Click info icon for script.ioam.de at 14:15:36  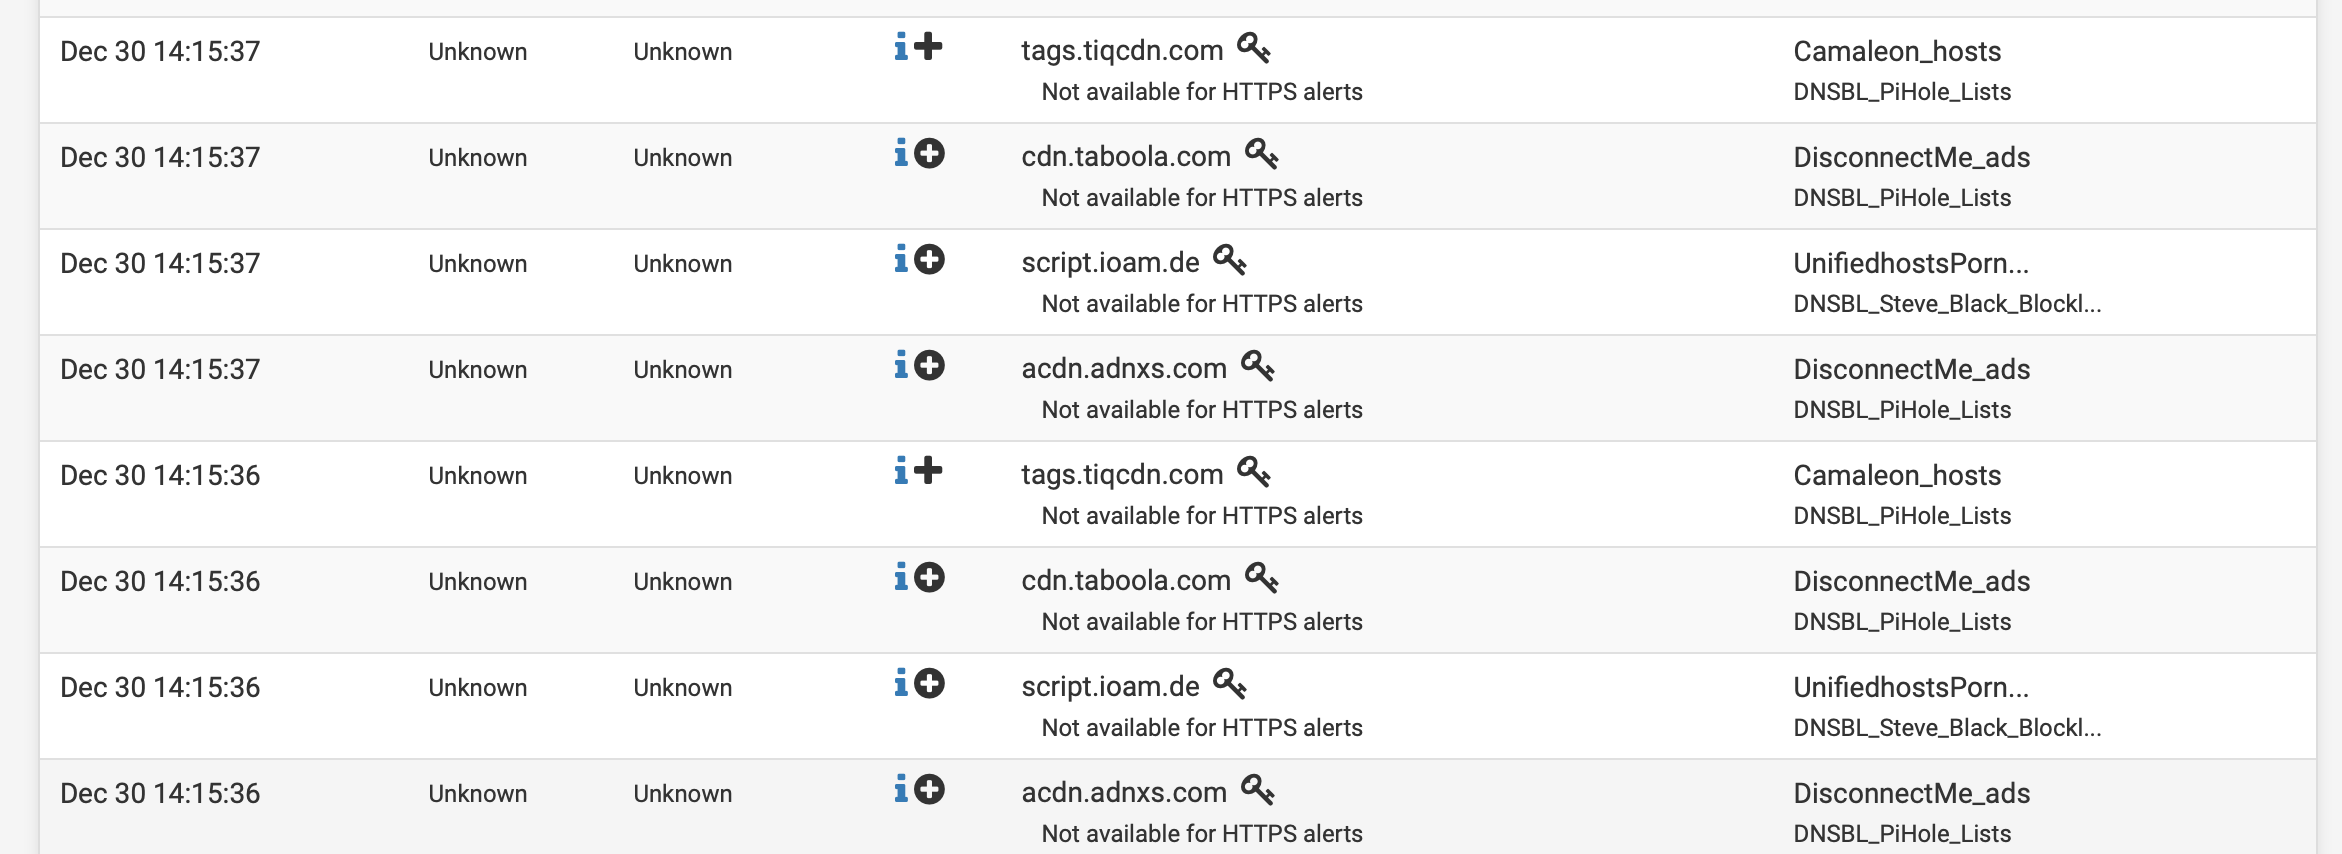click(901, 683)
